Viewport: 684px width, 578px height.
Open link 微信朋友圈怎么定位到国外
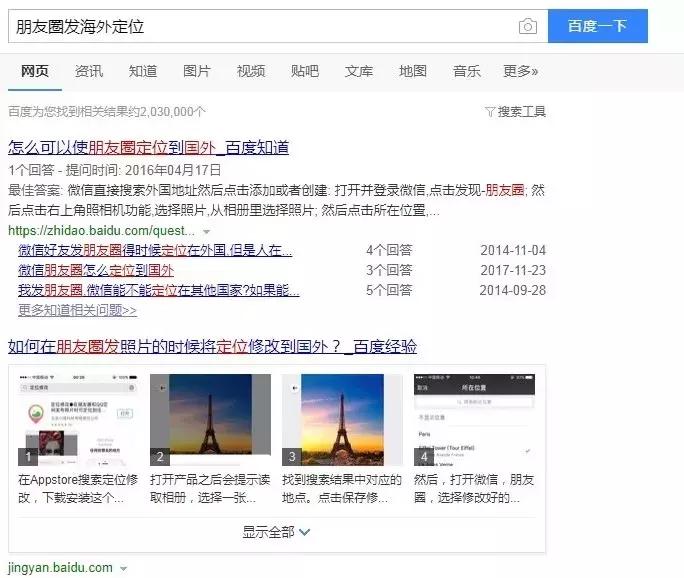click(x=96, y=270)
